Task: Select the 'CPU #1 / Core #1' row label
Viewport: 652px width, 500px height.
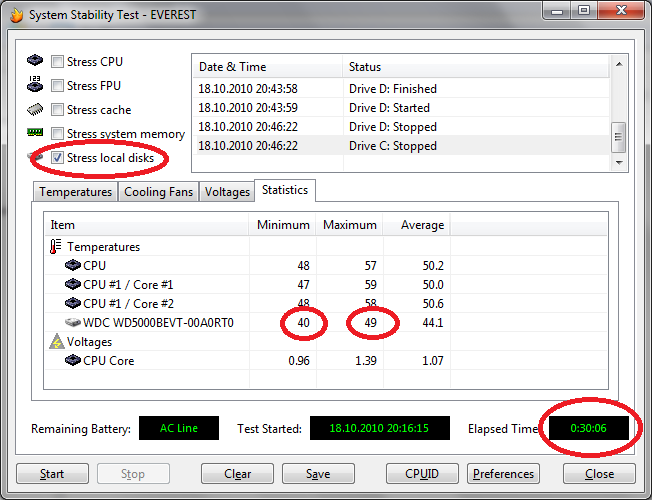Action: click(x=128, y=285)
